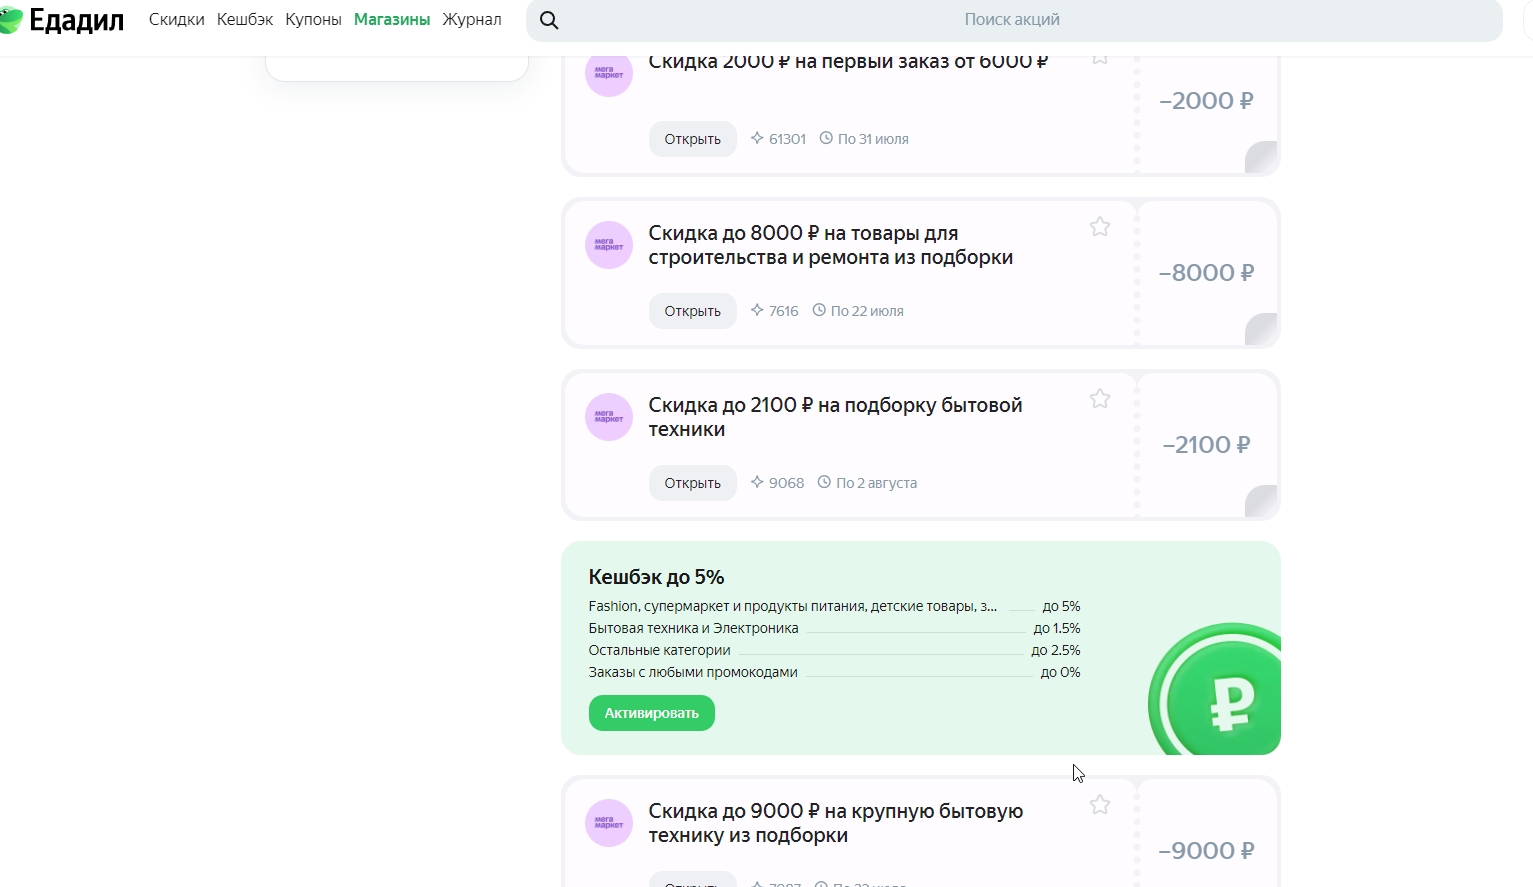Click into the Поиск акций search field
Viewport: 1533px width, 887px height.
(1014, 20)
